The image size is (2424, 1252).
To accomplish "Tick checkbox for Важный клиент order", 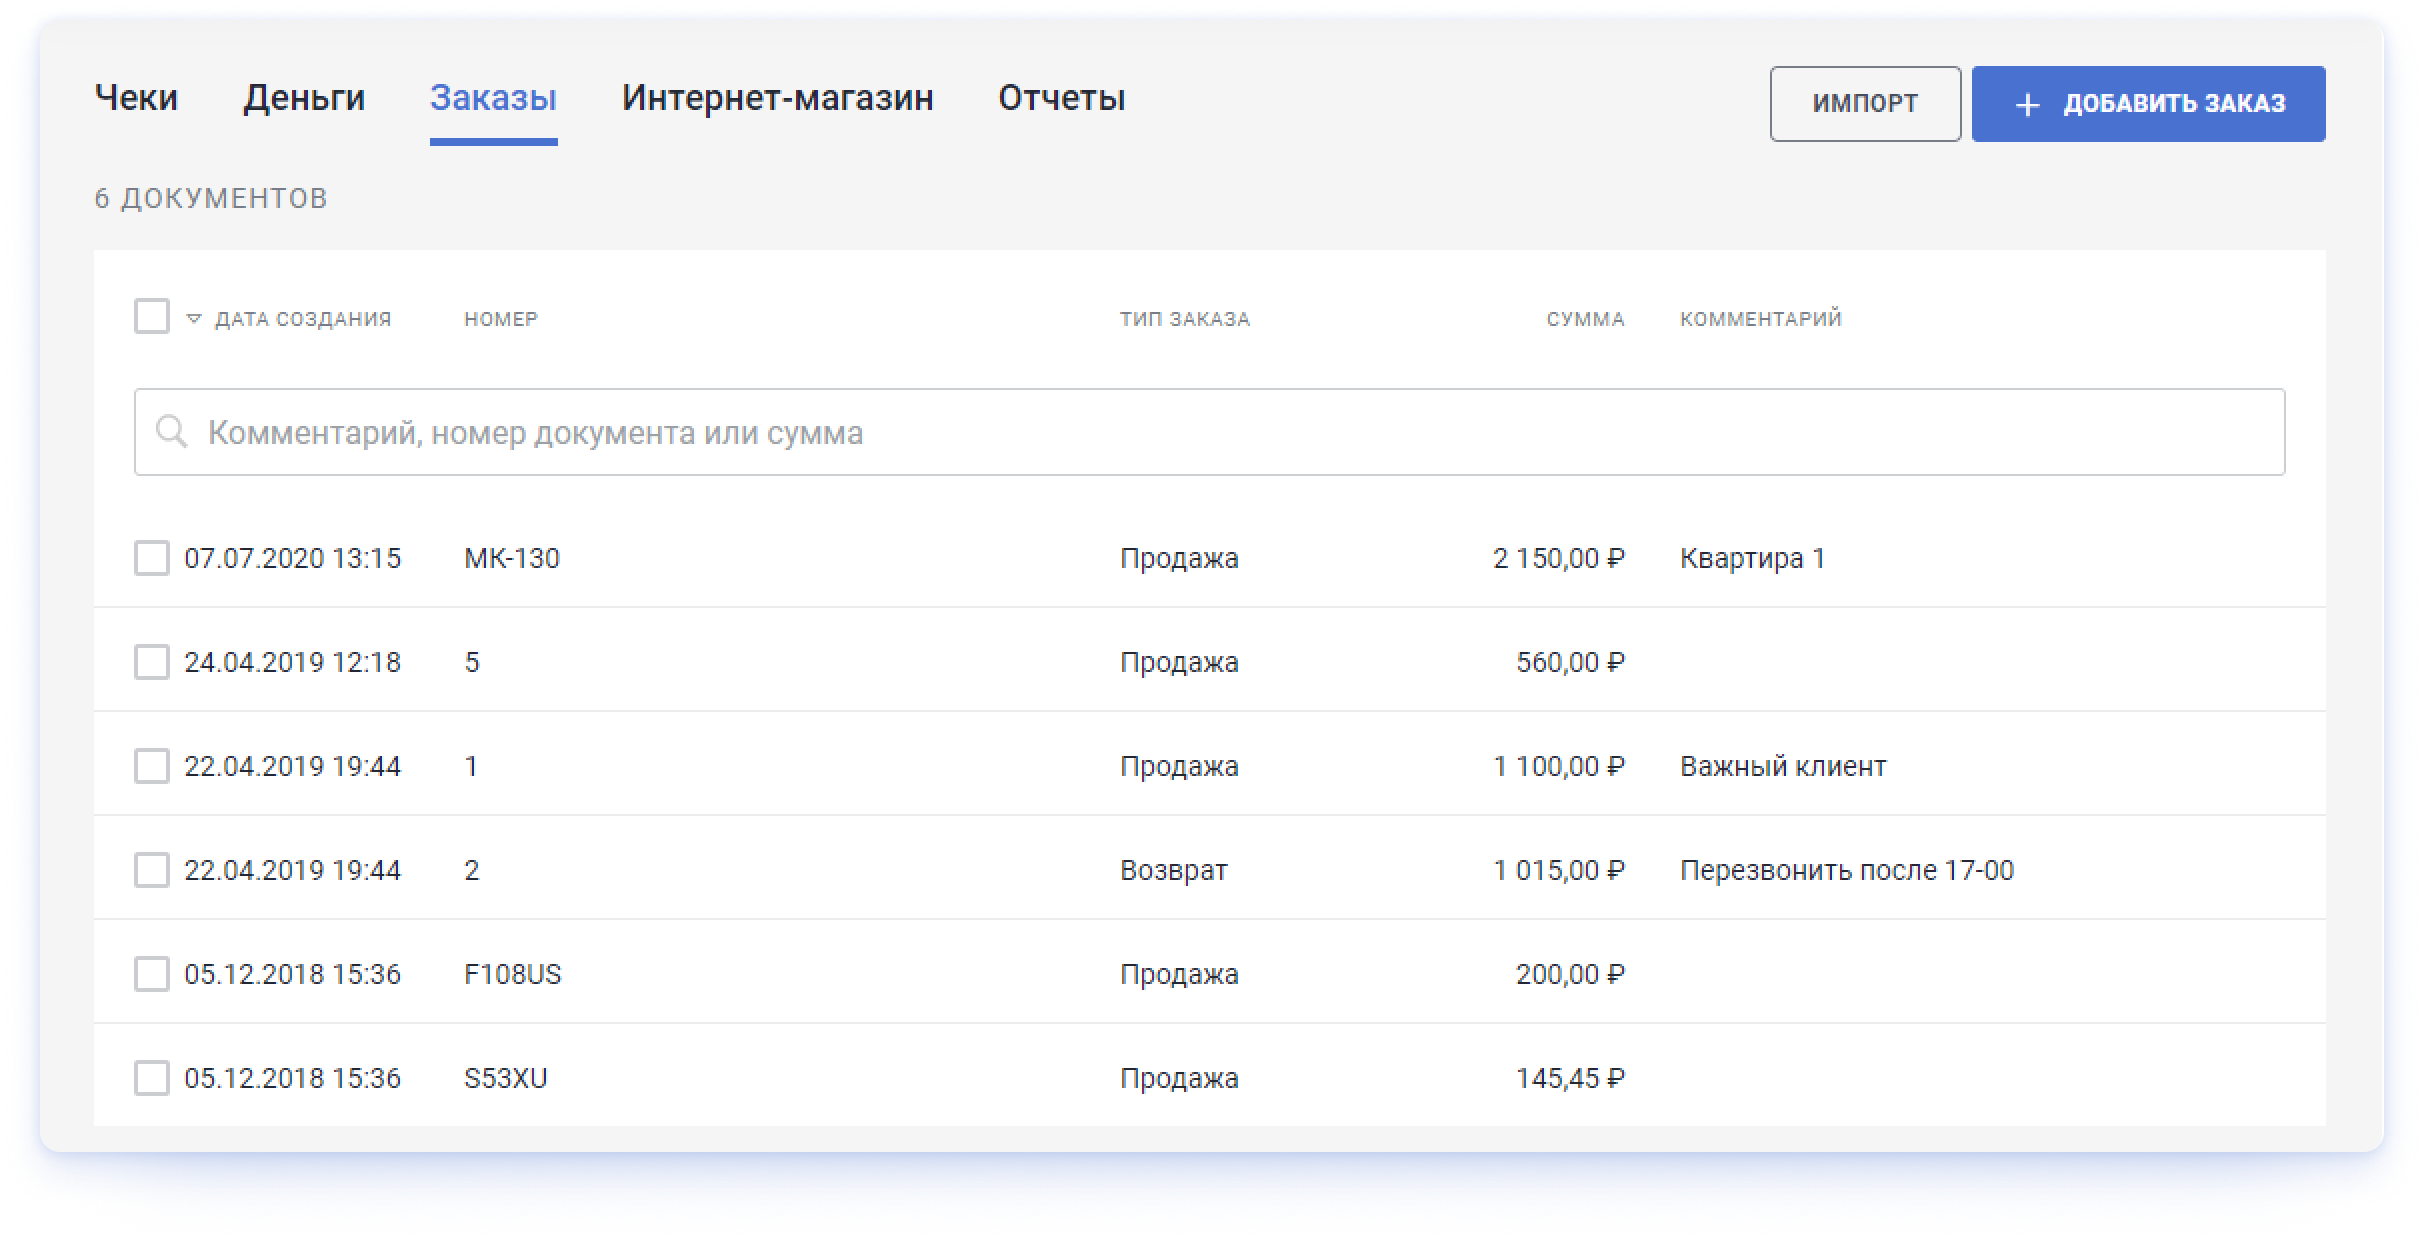I will pyautogui.click(x=152, y=766).
